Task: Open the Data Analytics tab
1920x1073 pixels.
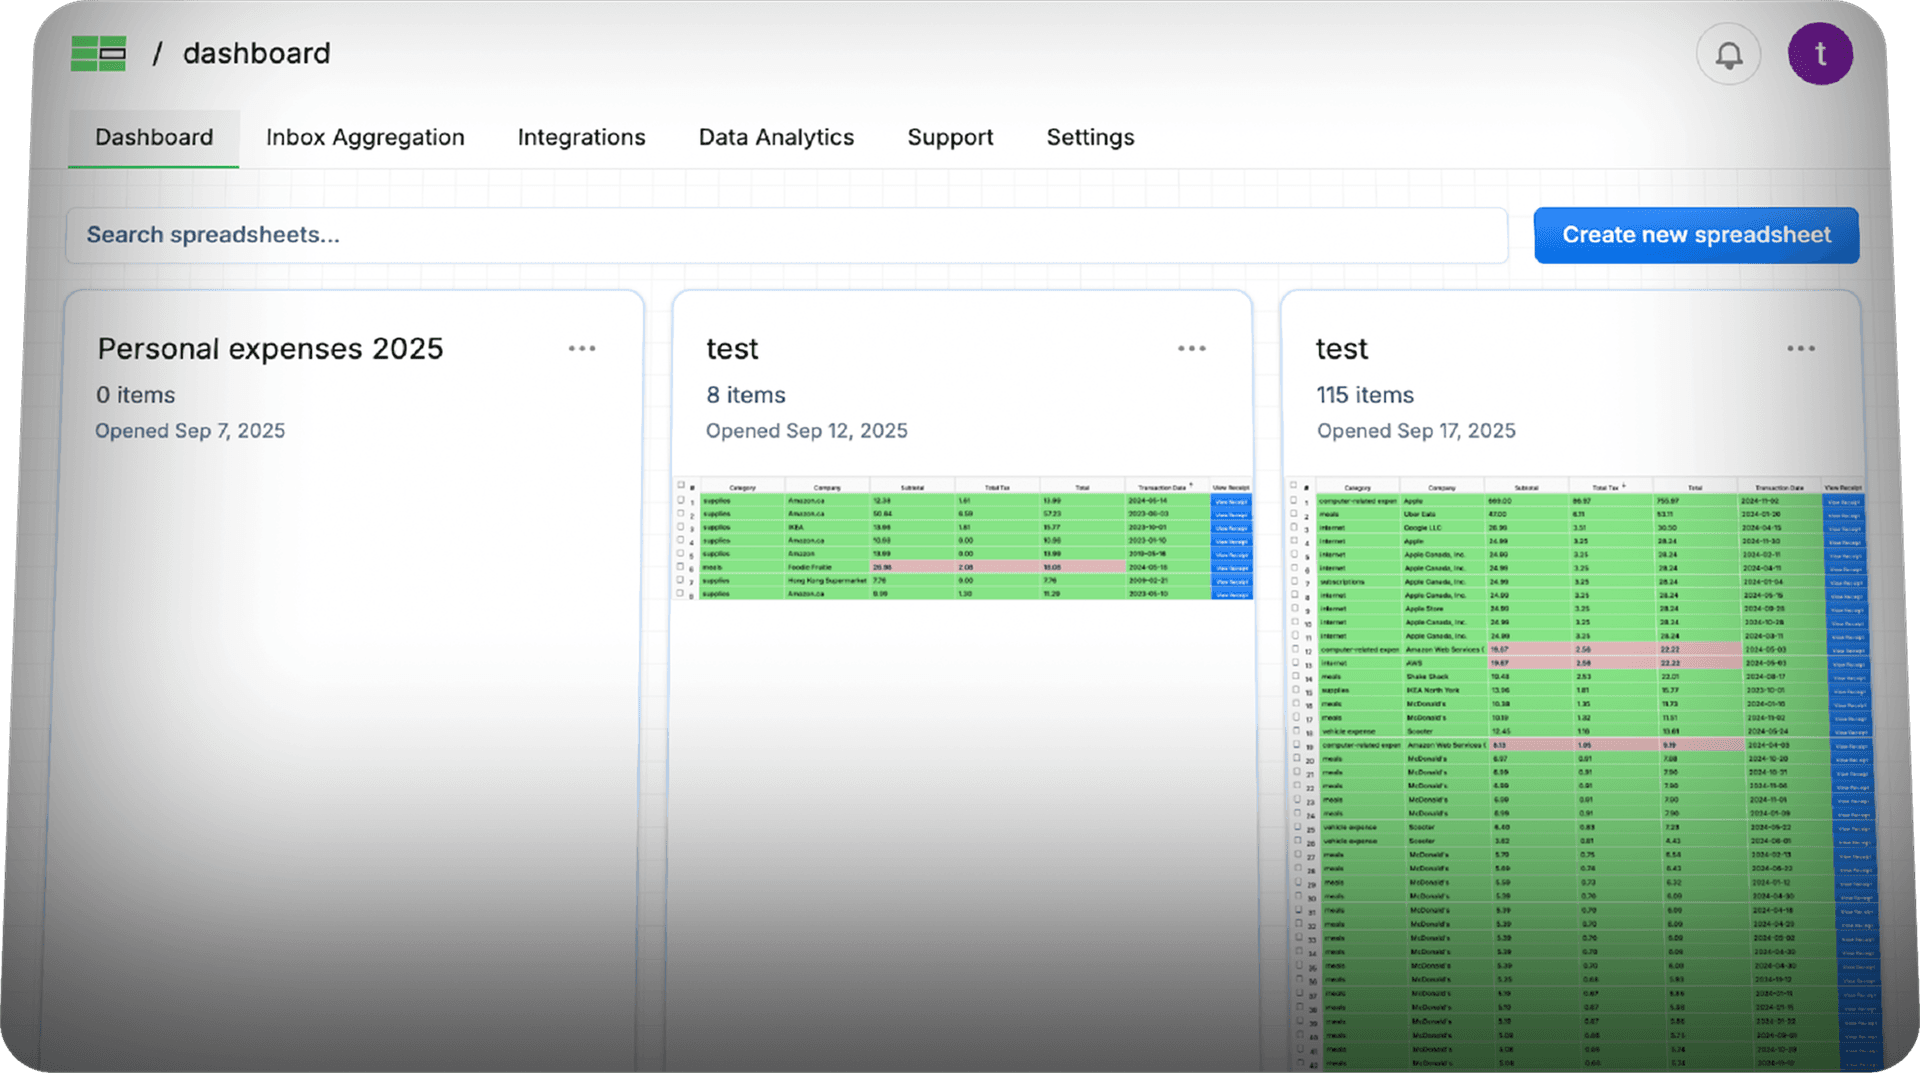Action: [775, 137]
